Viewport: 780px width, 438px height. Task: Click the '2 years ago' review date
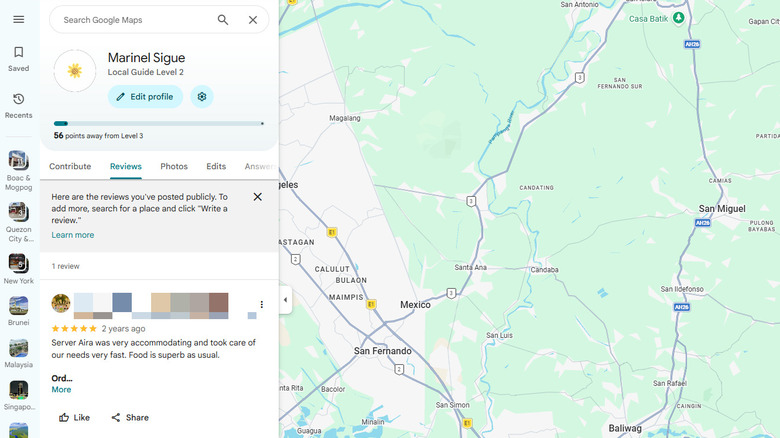click(x=123, y=328)
